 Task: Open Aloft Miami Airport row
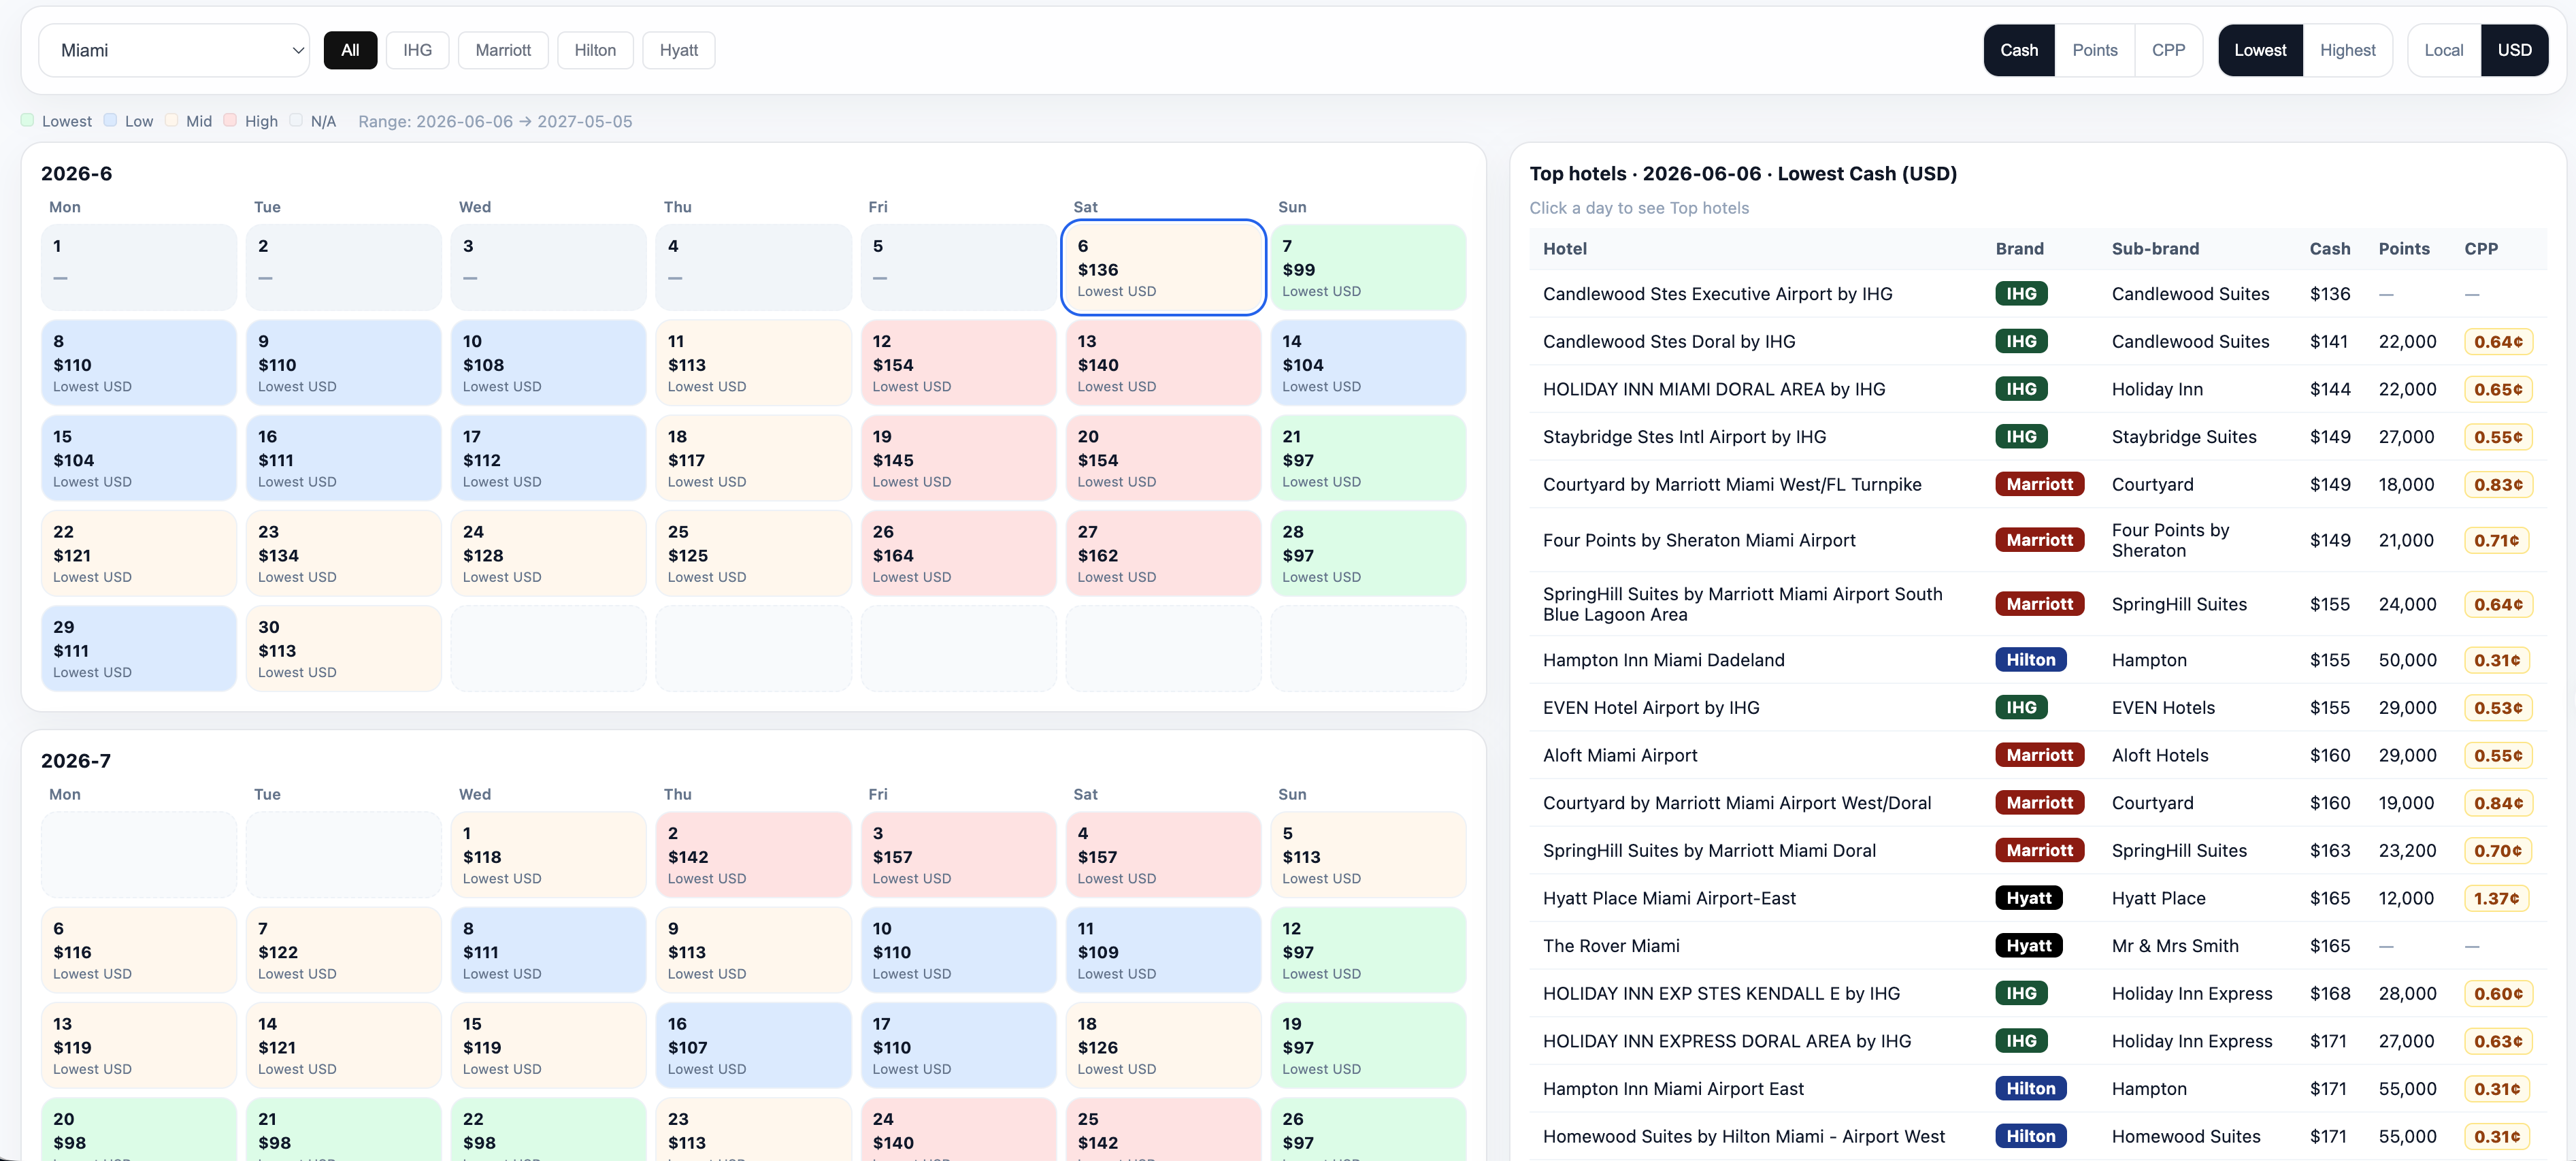tap(2038, 755)
